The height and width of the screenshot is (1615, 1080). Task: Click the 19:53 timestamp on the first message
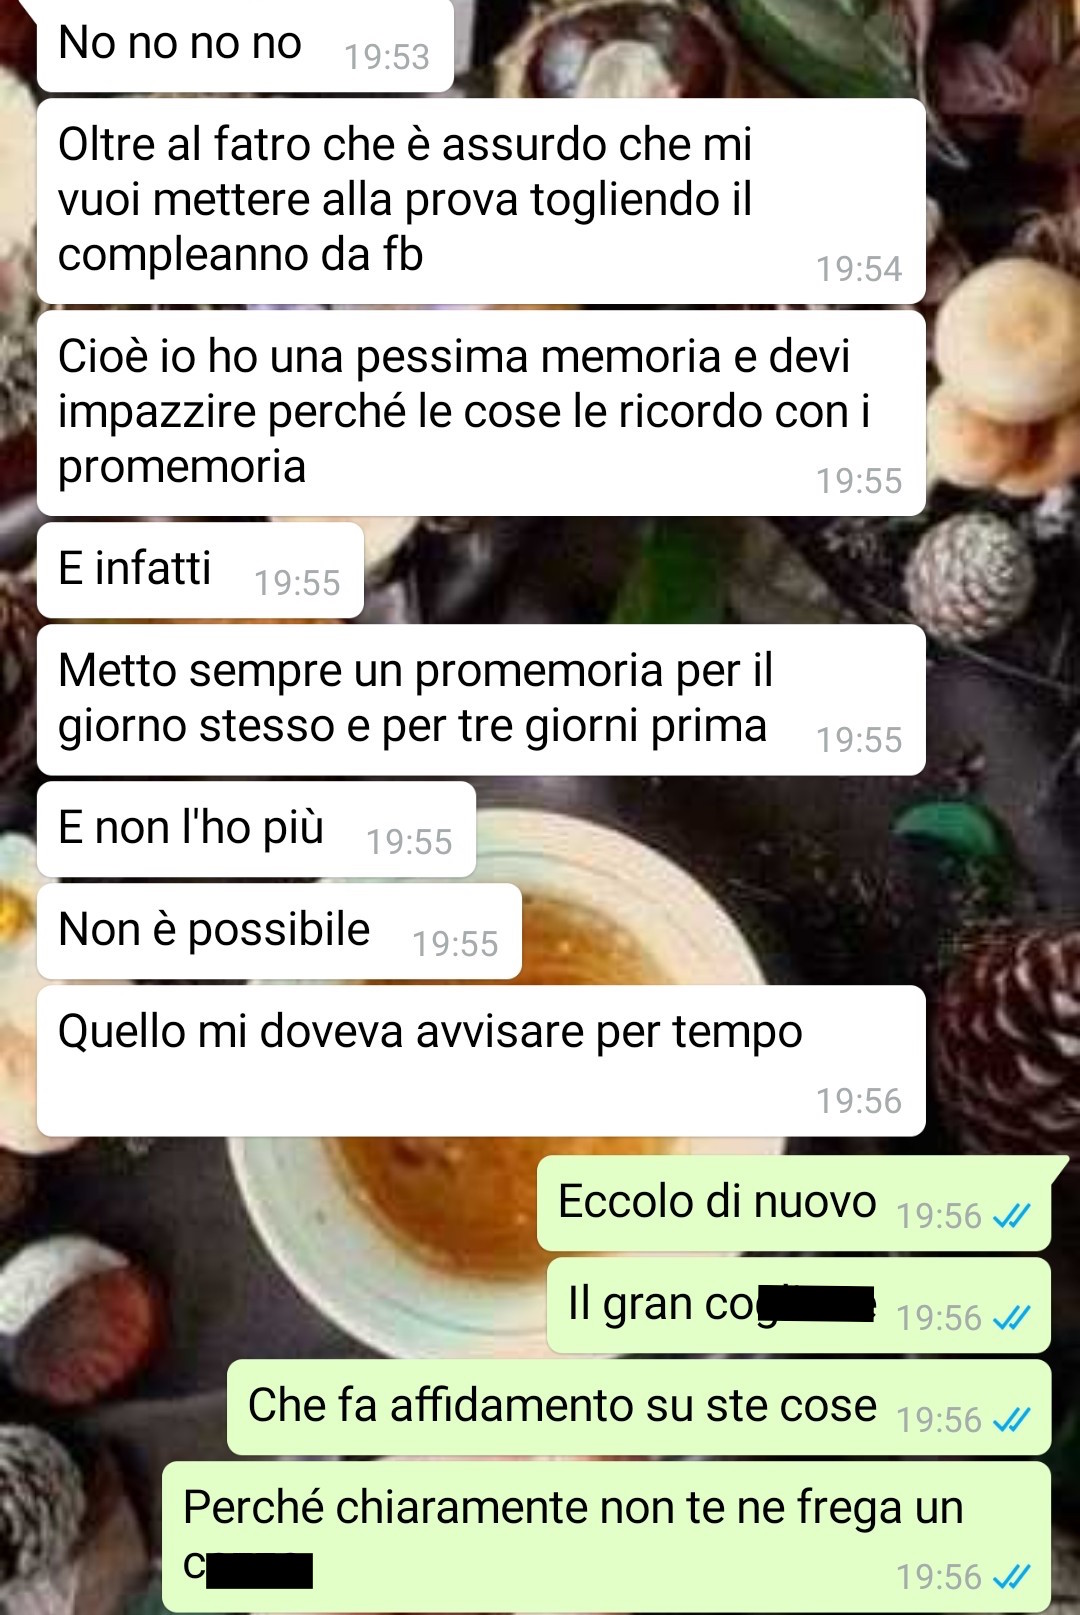pos(387,57)
